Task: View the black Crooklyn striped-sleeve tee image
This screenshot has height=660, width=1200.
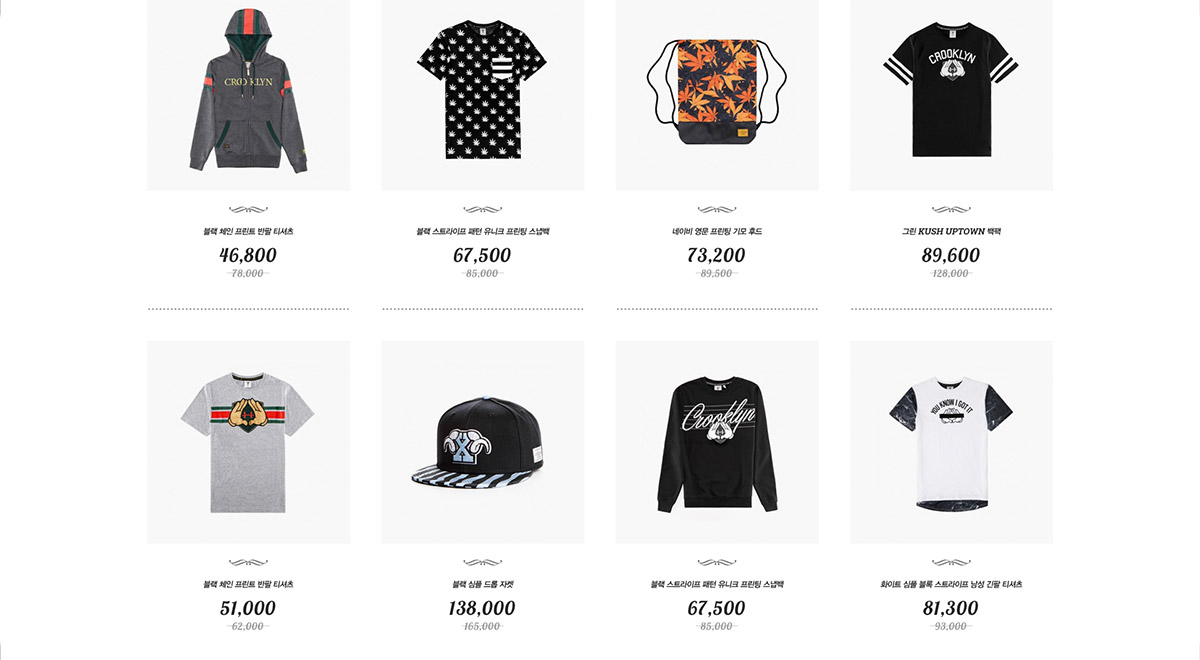Action: [x=951, y=95]
